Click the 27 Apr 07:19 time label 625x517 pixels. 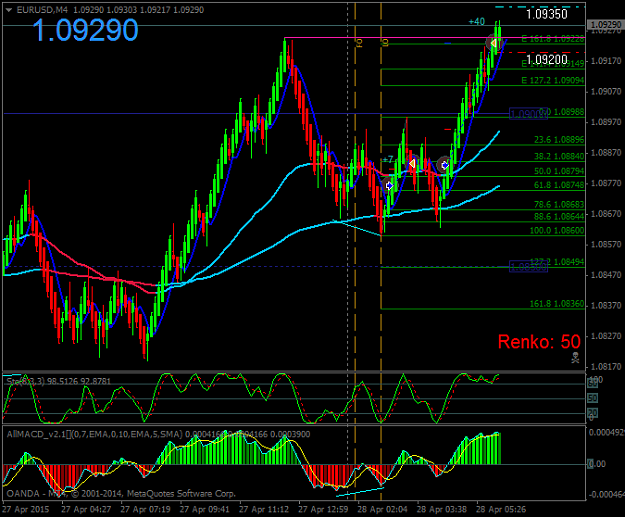click(145, 509)
